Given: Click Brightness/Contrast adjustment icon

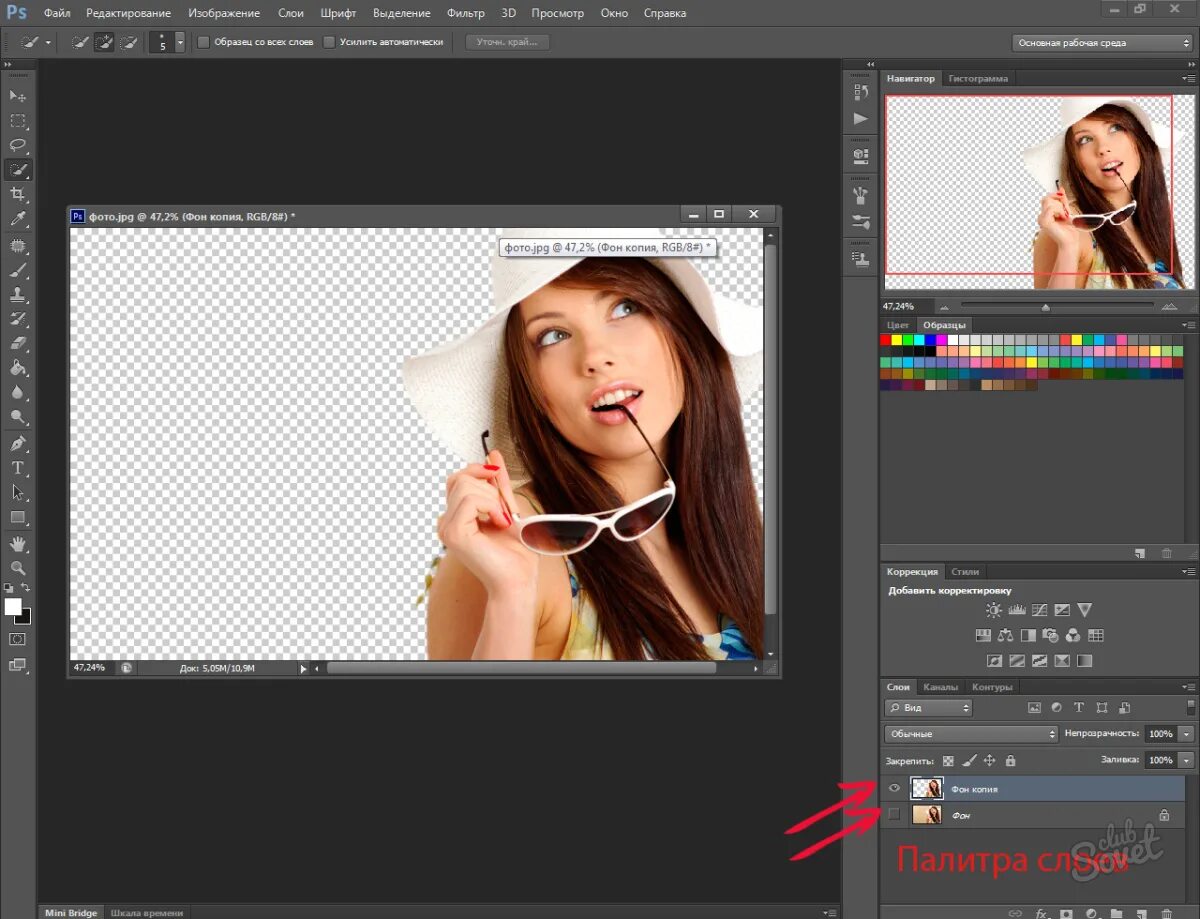Looking at the screenshot, I should pyautogui.click(x=993, y=610).
